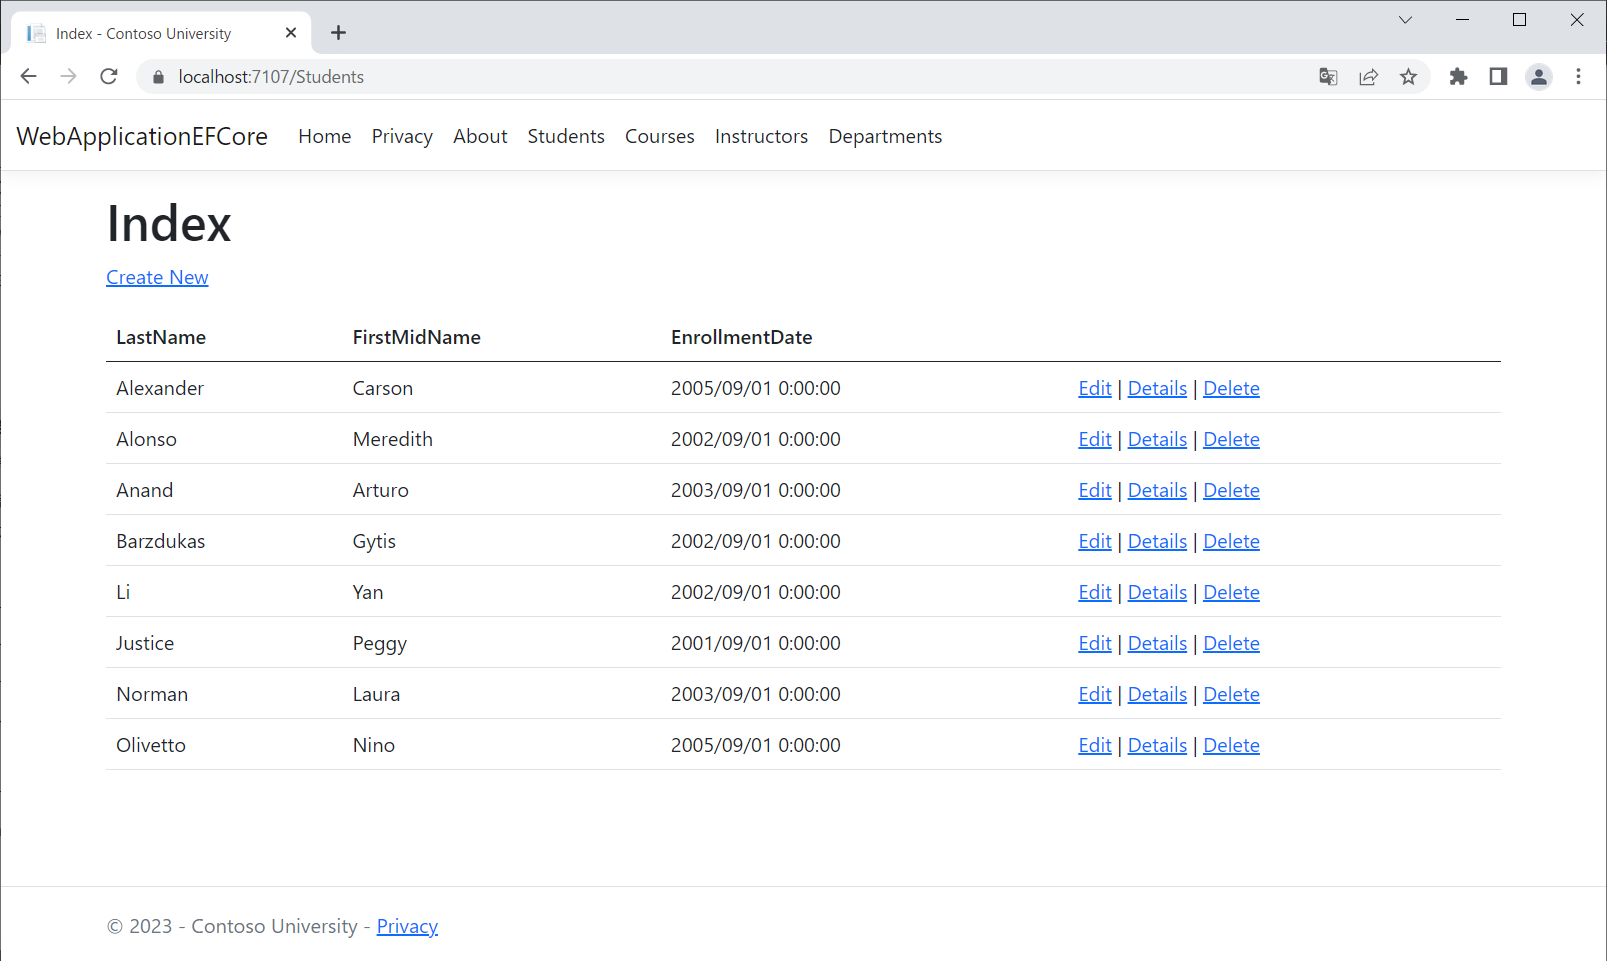Go to the Courses nav item

[x=659, y=136]
